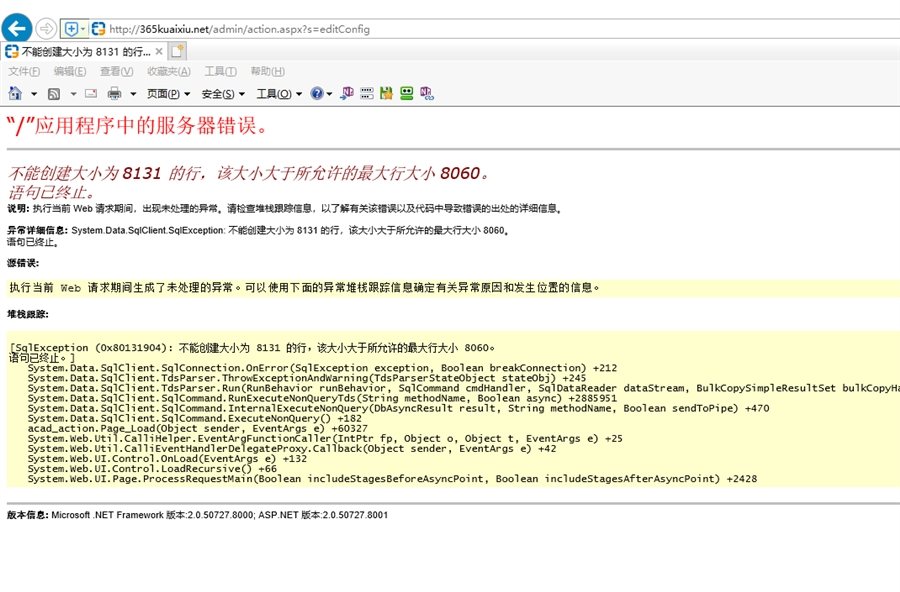This screenshot has width=900, height=592.
Task: Open a new blank tab
Action: coord(178,51)
